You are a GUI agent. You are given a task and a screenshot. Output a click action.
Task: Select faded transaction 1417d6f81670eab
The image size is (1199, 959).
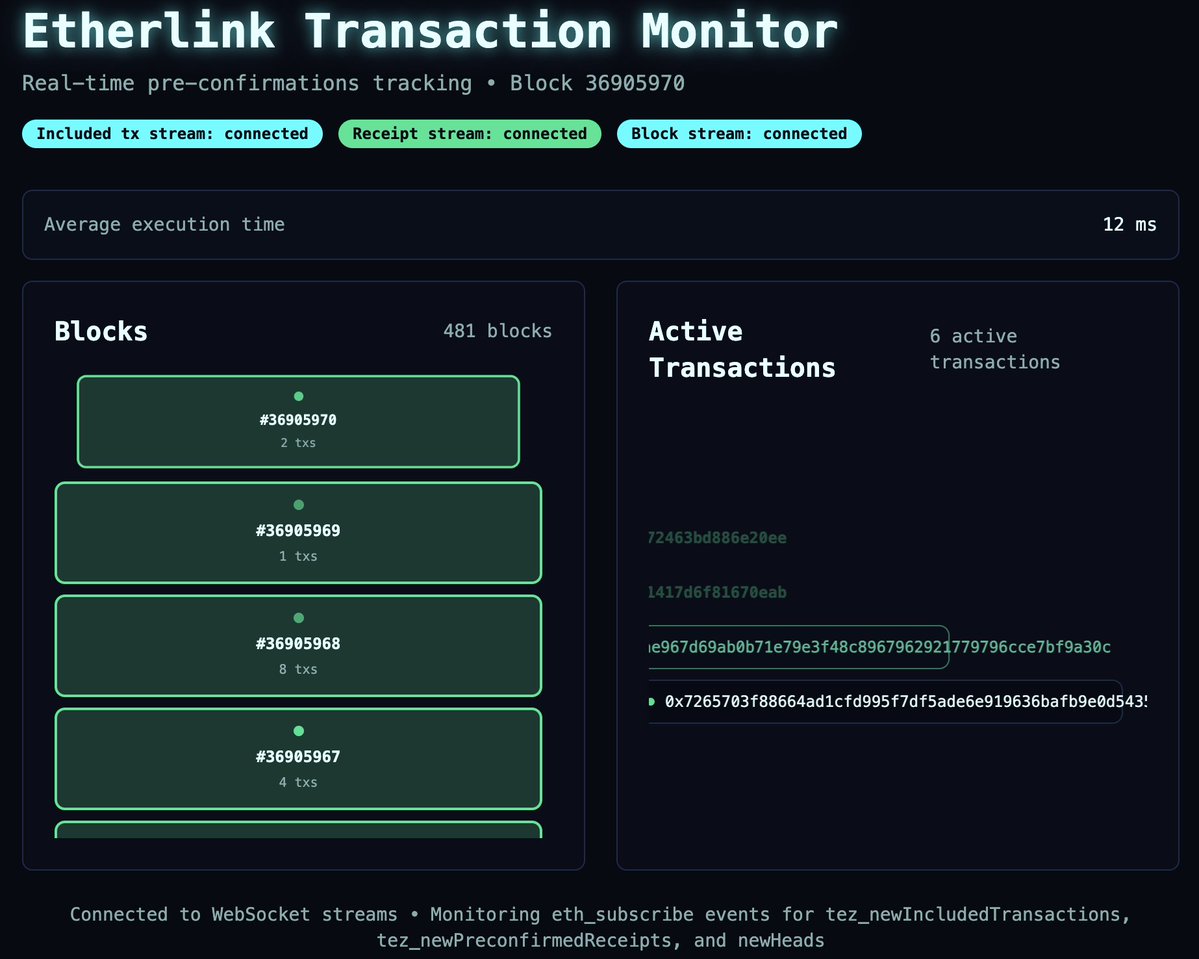click(x=717, y=592)
